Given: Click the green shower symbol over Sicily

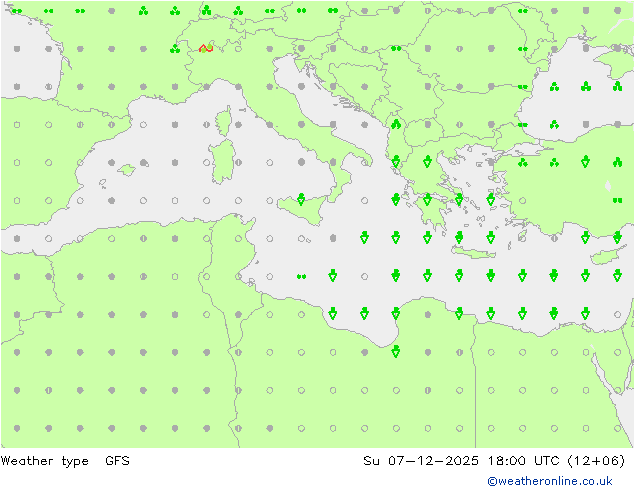Looking at the screenshot, I should (301, 199).
